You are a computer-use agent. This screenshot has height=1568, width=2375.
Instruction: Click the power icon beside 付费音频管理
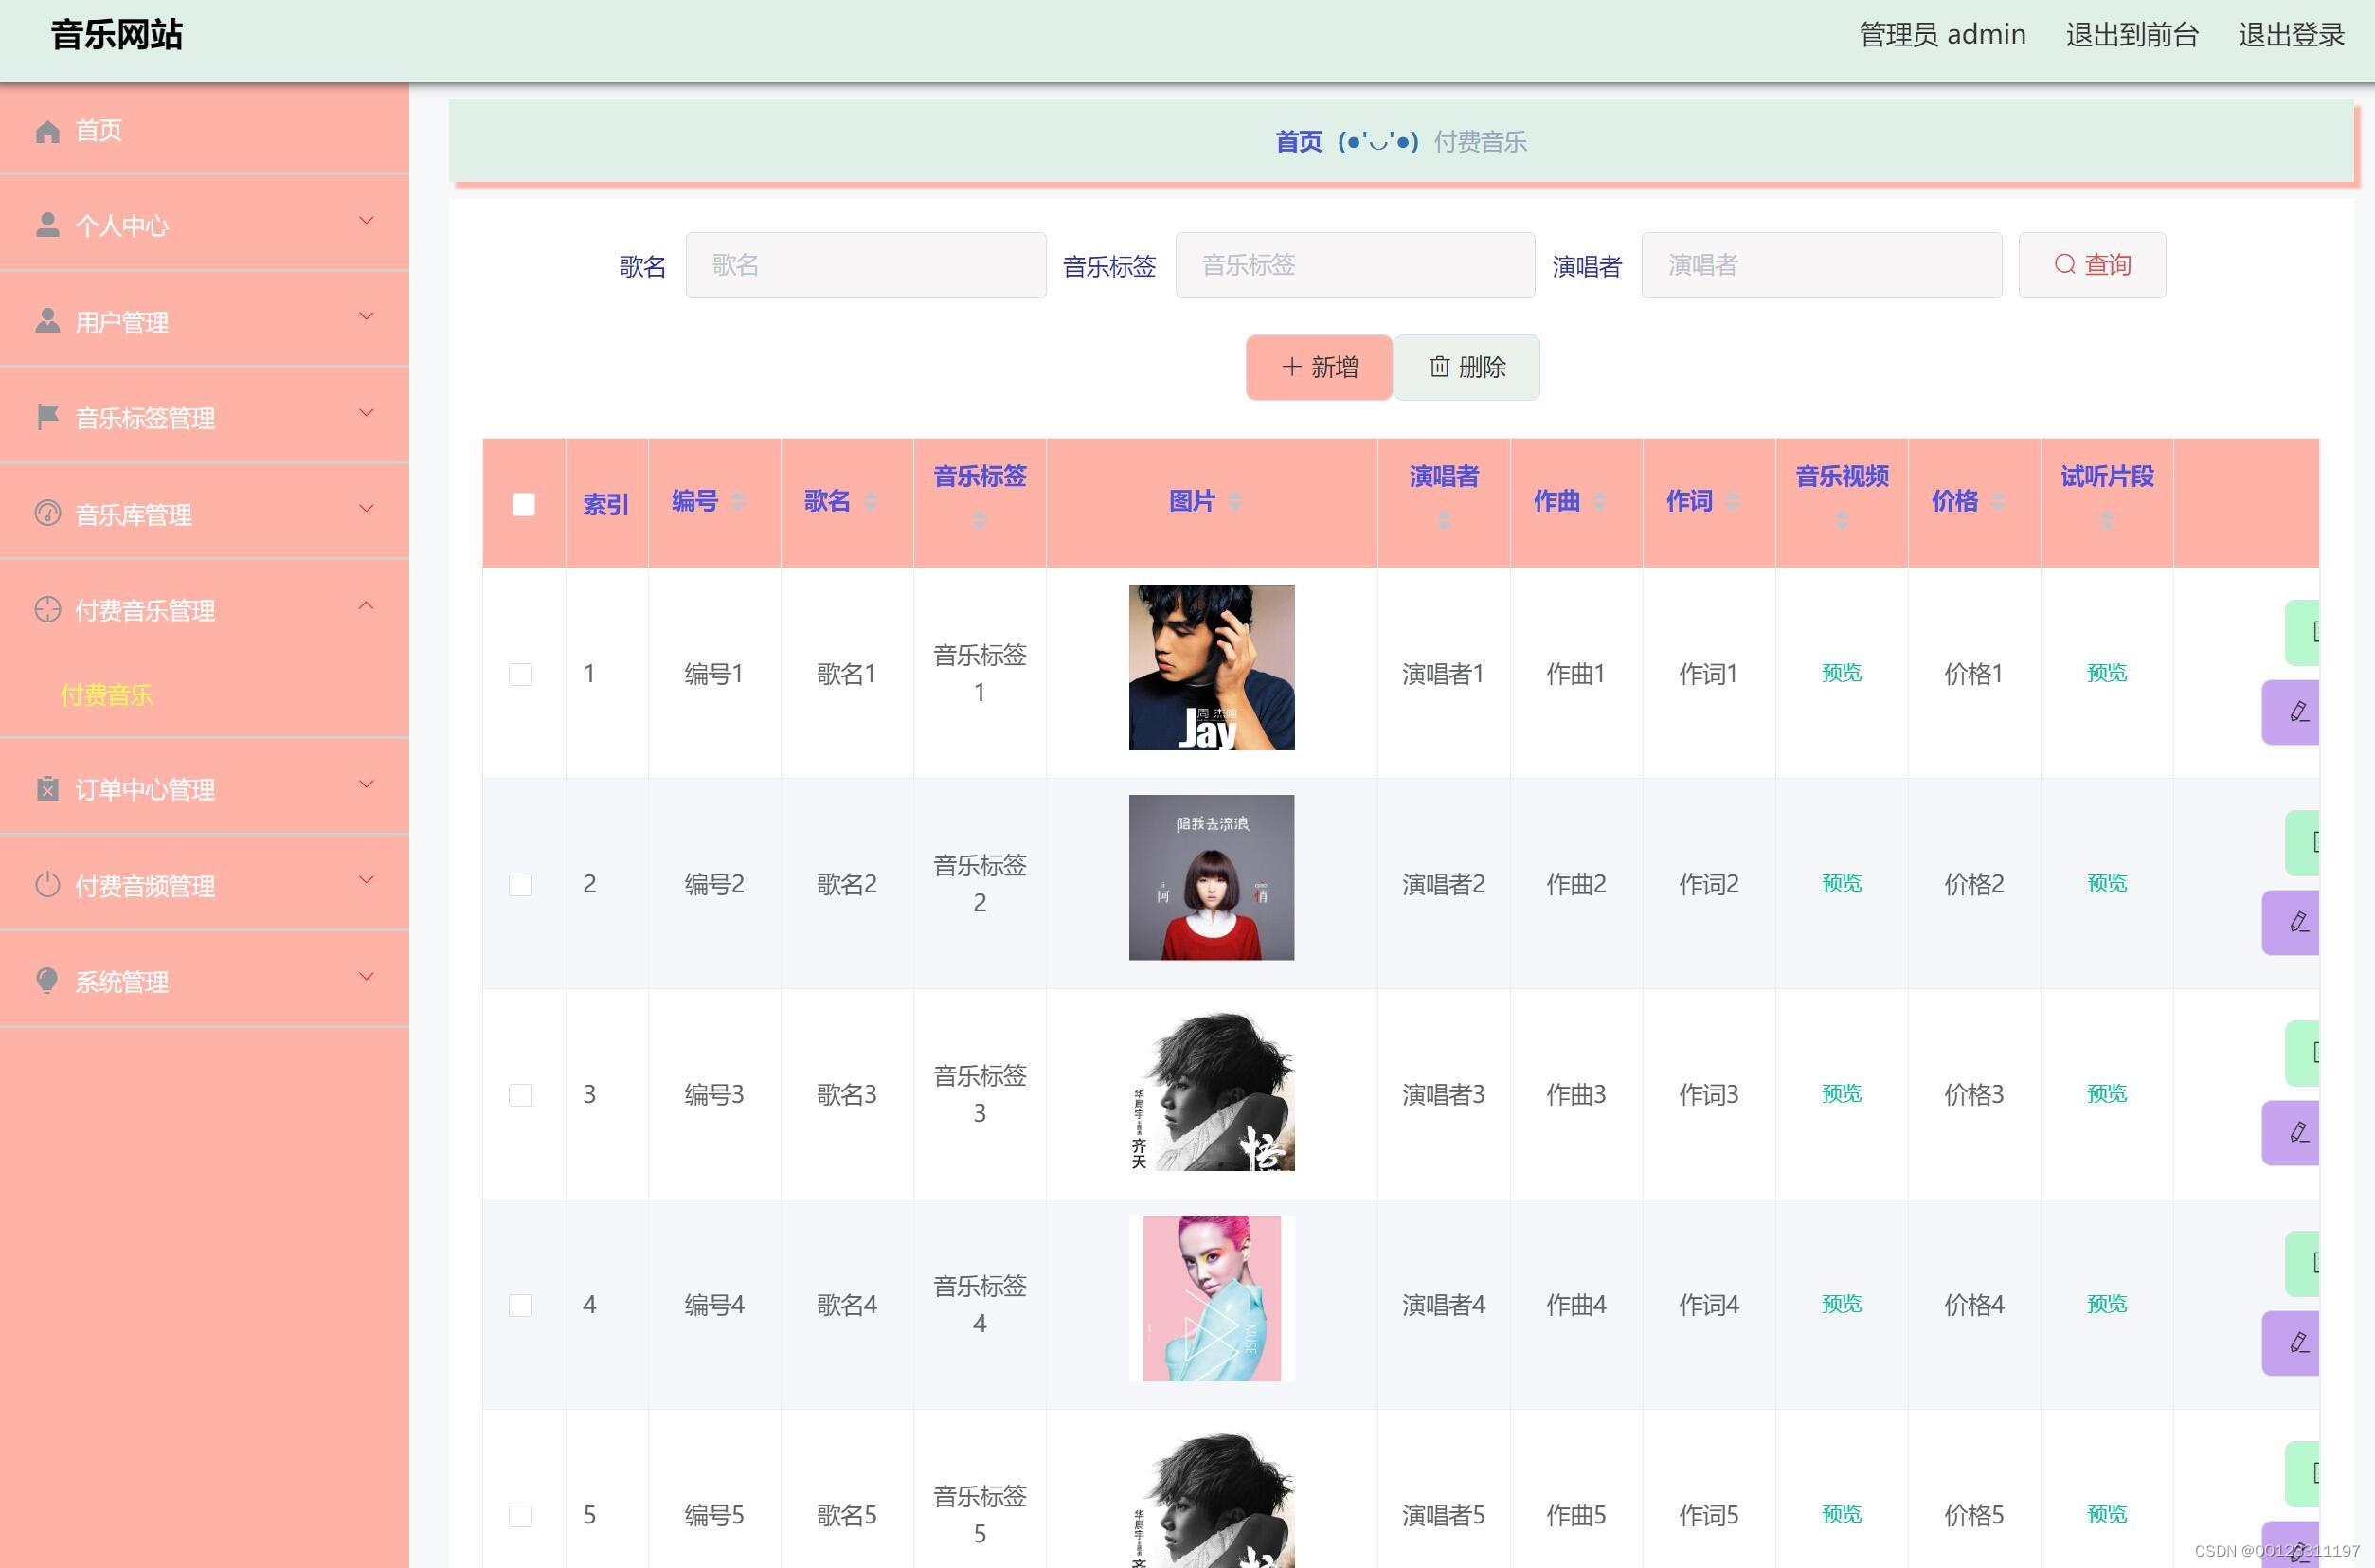47,885
